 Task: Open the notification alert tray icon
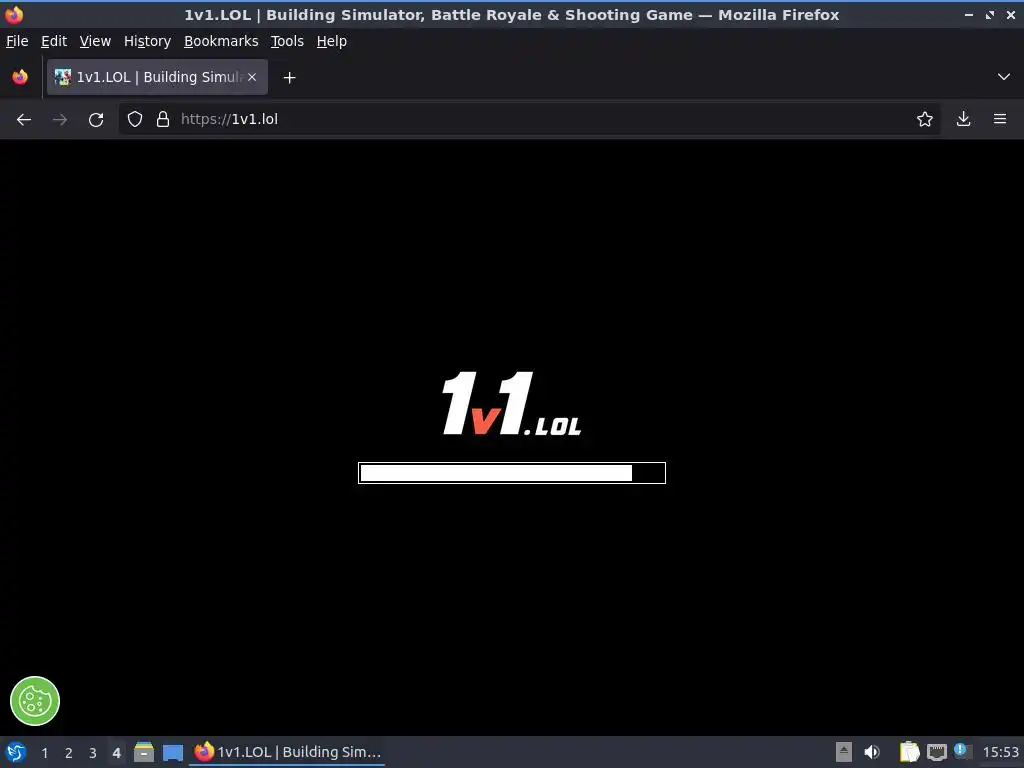click(962, 751)
